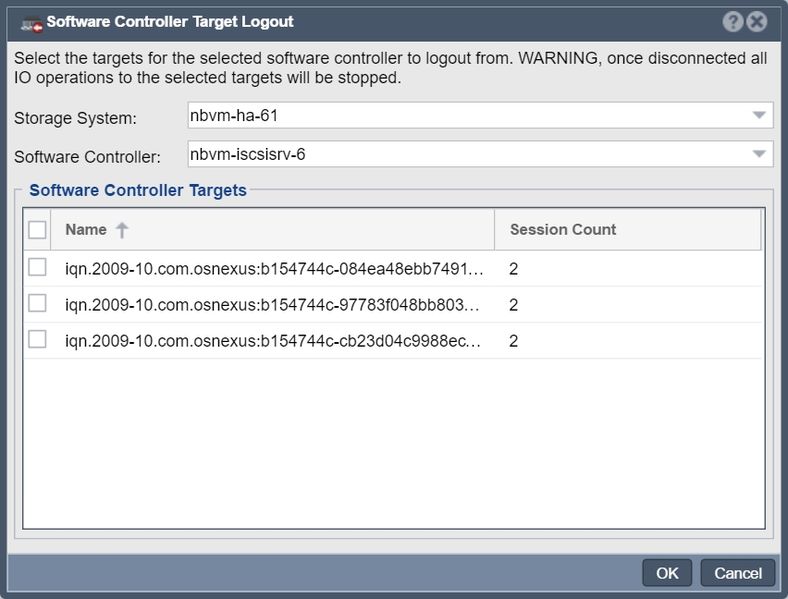Select target name iqn...b154744c-084ea48ebb7491
This screenshot has height=599, width=788.
(x=274, y=269)
